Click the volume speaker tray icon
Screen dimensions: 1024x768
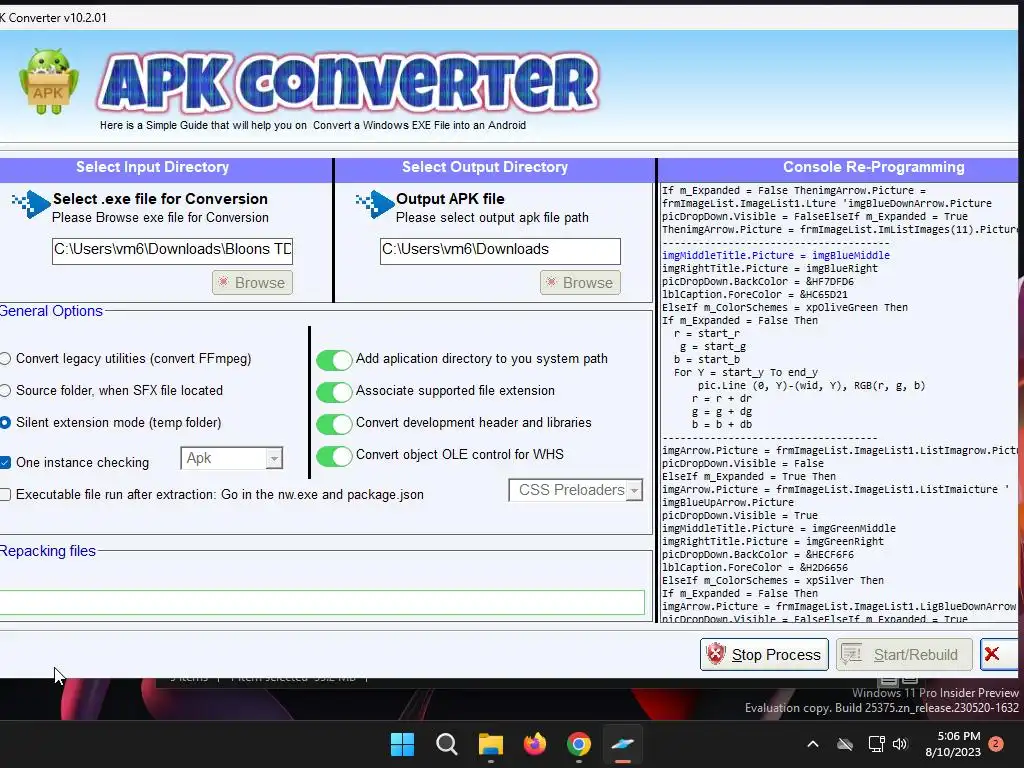click(x=900, y=744)
